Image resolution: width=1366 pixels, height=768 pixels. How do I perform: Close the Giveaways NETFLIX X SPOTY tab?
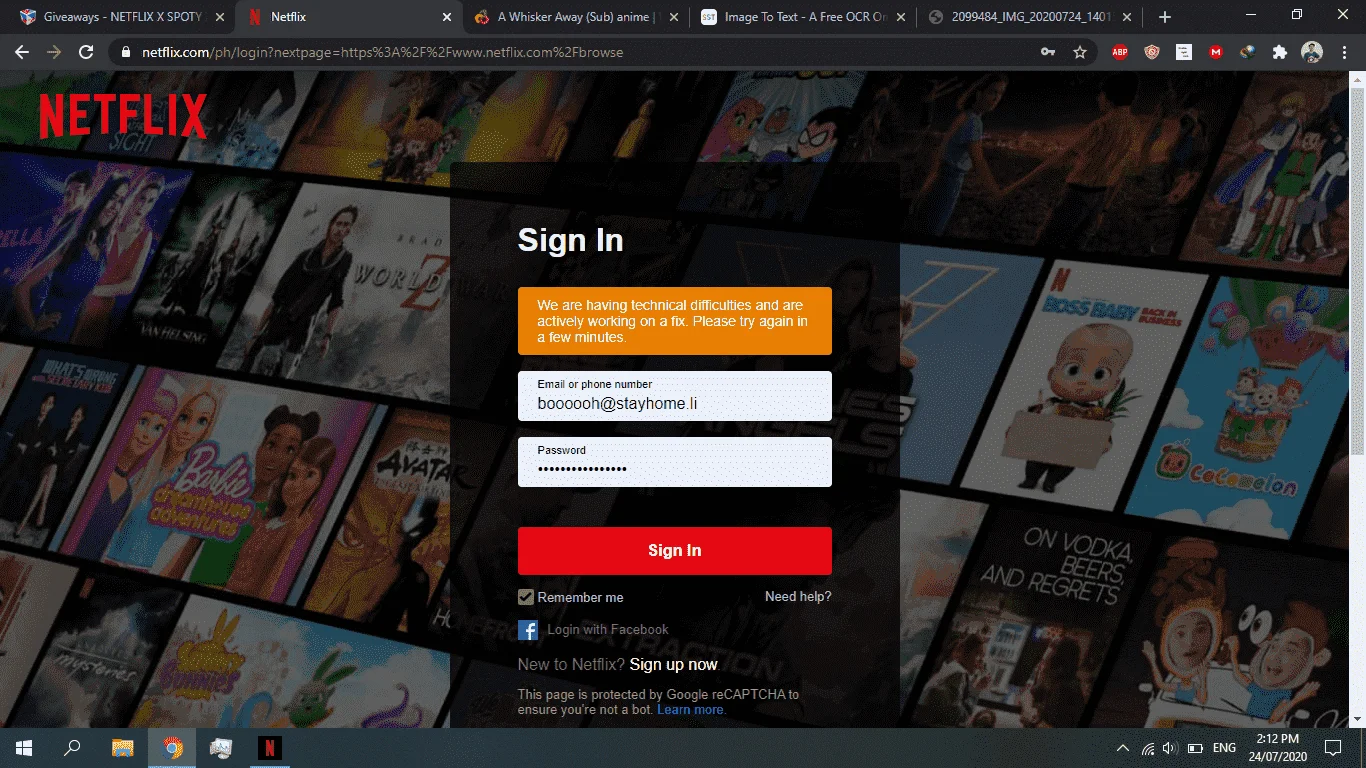(220, 17)
